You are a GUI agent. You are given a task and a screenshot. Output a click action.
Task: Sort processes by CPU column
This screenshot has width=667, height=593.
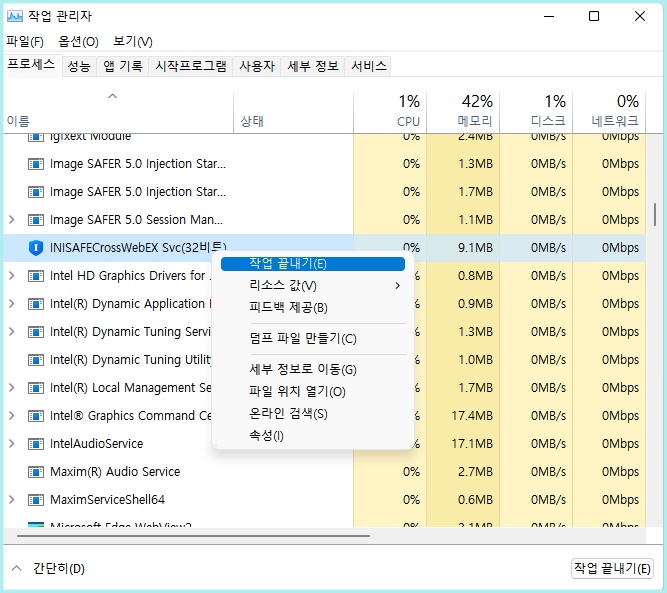point(390,112)
